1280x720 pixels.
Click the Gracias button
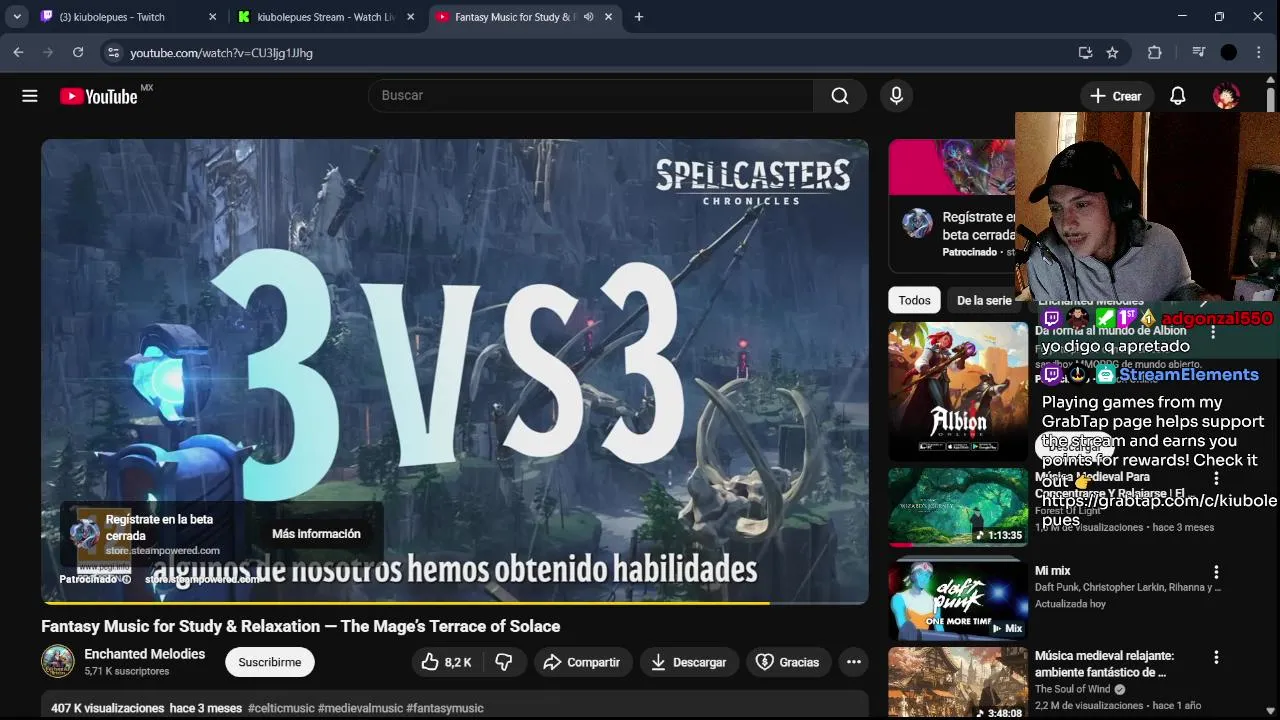tap(788, 662)
